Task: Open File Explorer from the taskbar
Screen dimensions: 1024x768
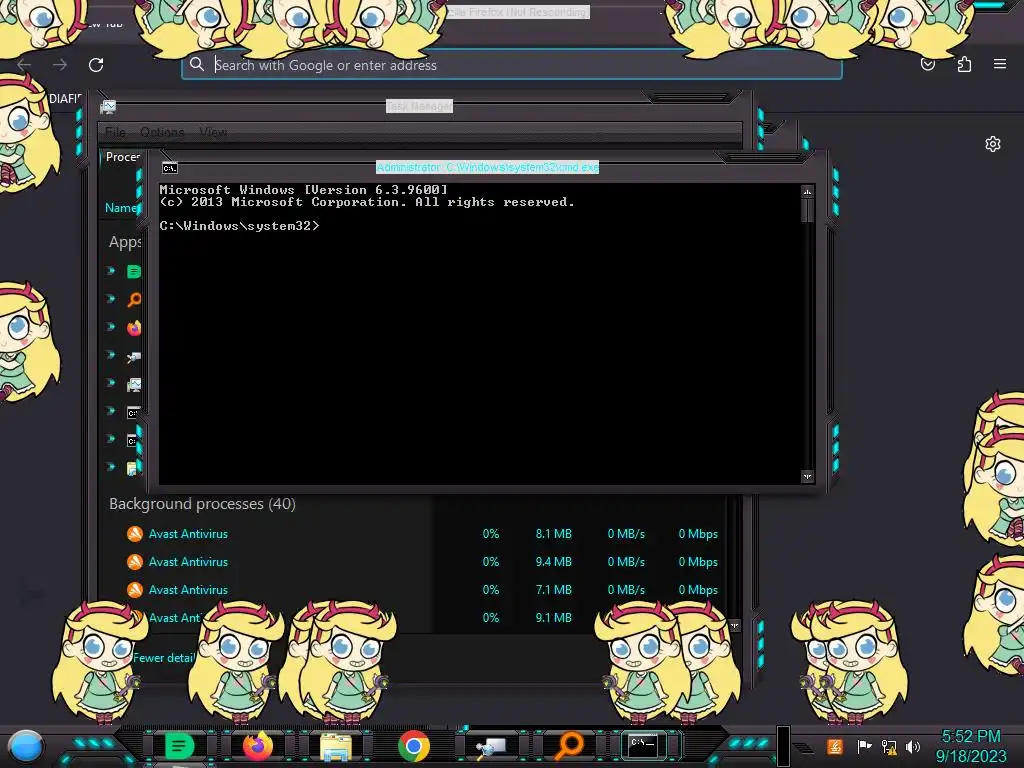Action: tap(336, 747)
